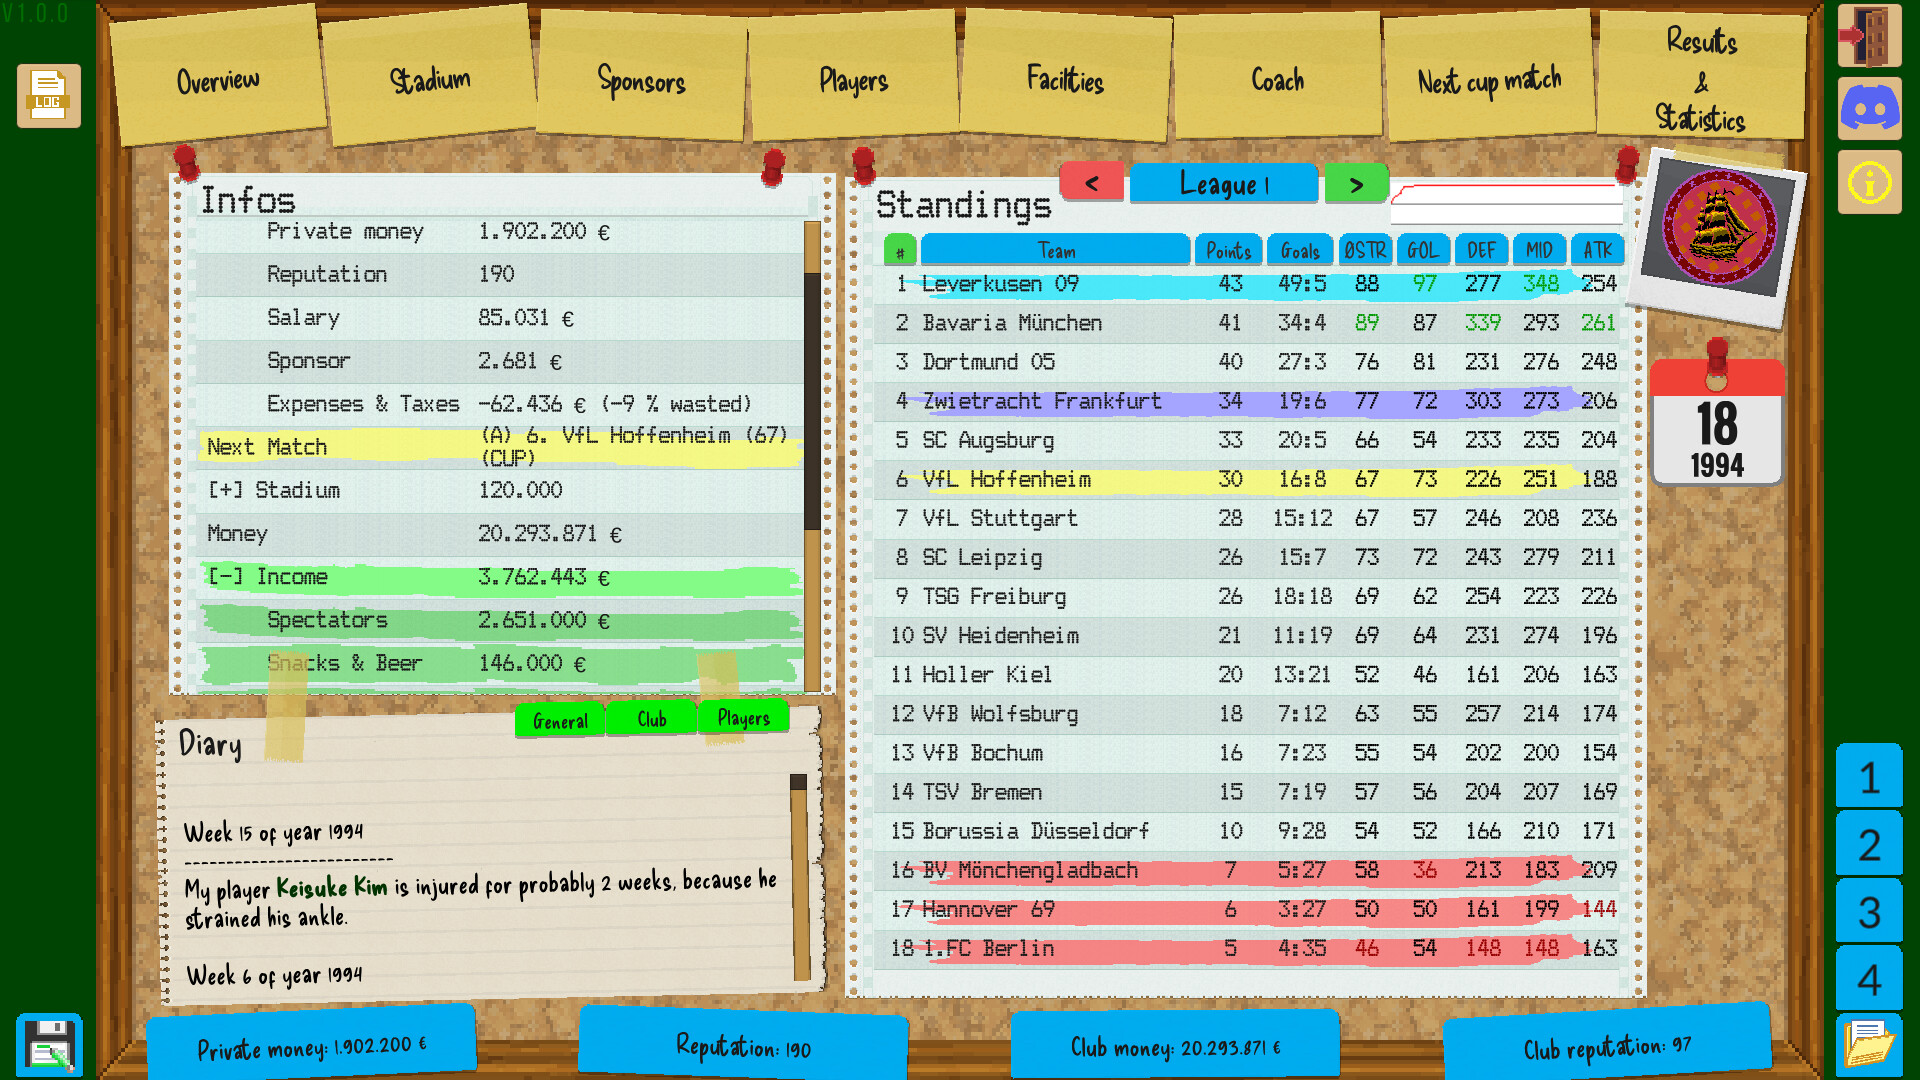Open the Sponsors tab
Image resolution: width=1920 pixels, height=1080 pixels.
click(x=641, y=82)
